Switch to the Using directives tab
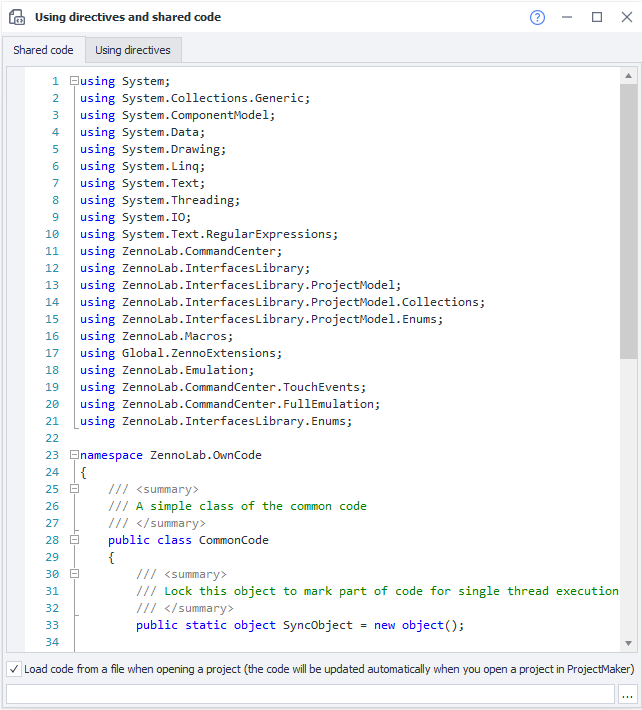The width and height of the screenshot is (642, 710). 133,50
